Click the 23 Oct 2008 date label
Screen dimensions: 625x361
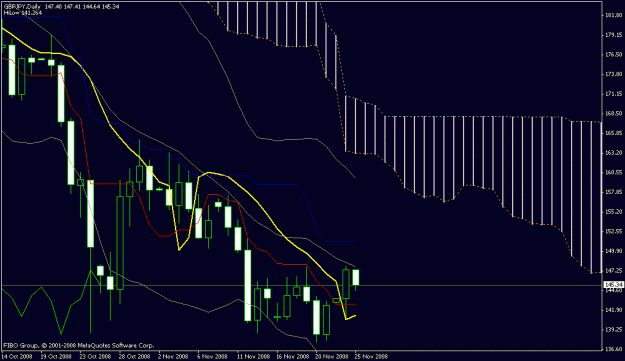95,356
